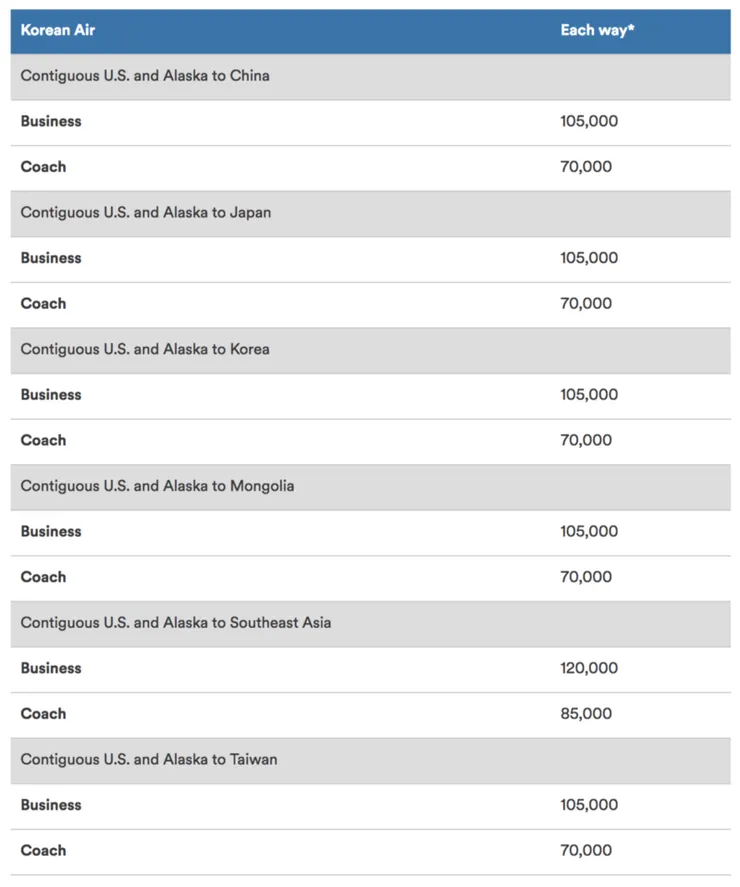Select the U.S. to Southeast Asia row
Screen dimensions: 740x887
point(176,622)
